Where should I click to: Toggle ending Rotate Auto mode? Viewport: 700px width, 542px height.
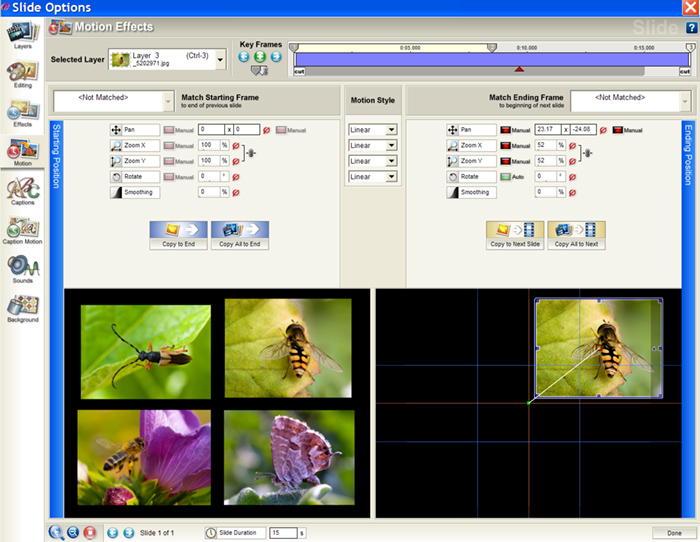[x=506, y=176]
